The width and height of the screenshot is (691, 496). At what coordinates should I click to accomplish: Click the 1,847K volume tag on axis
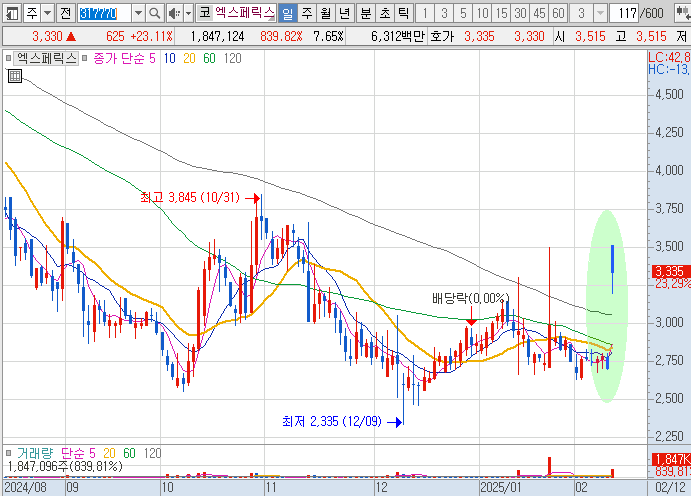tap(672, 459)
